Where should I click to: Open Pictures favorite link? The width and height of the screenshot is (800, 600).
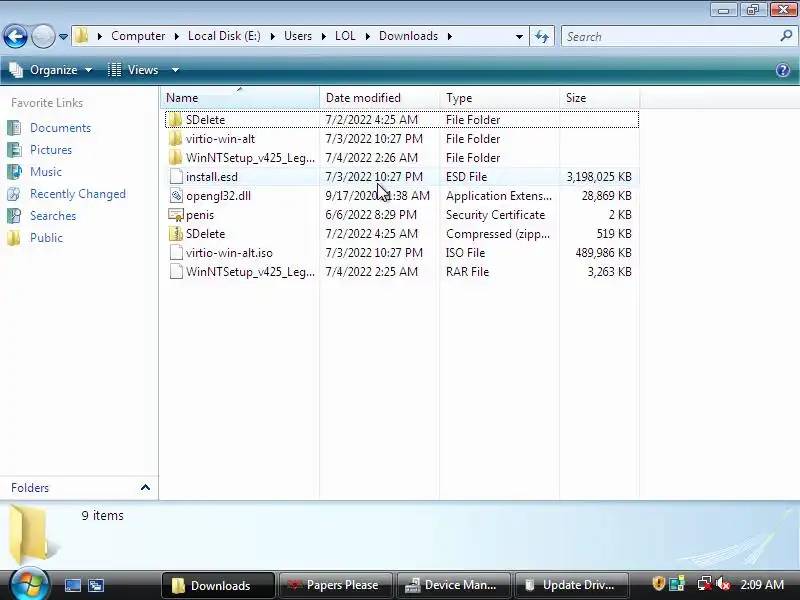click(51, 149)
